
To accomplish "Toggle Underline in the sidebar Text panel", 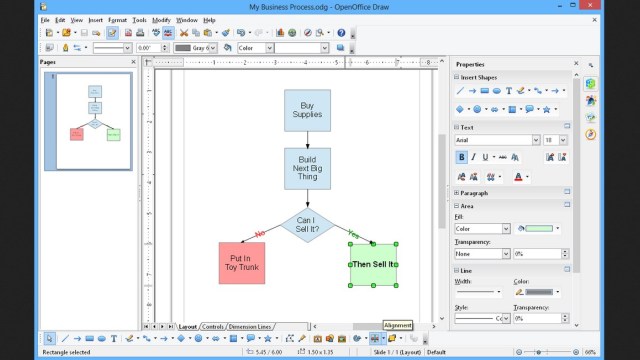I will pos(485,157).
